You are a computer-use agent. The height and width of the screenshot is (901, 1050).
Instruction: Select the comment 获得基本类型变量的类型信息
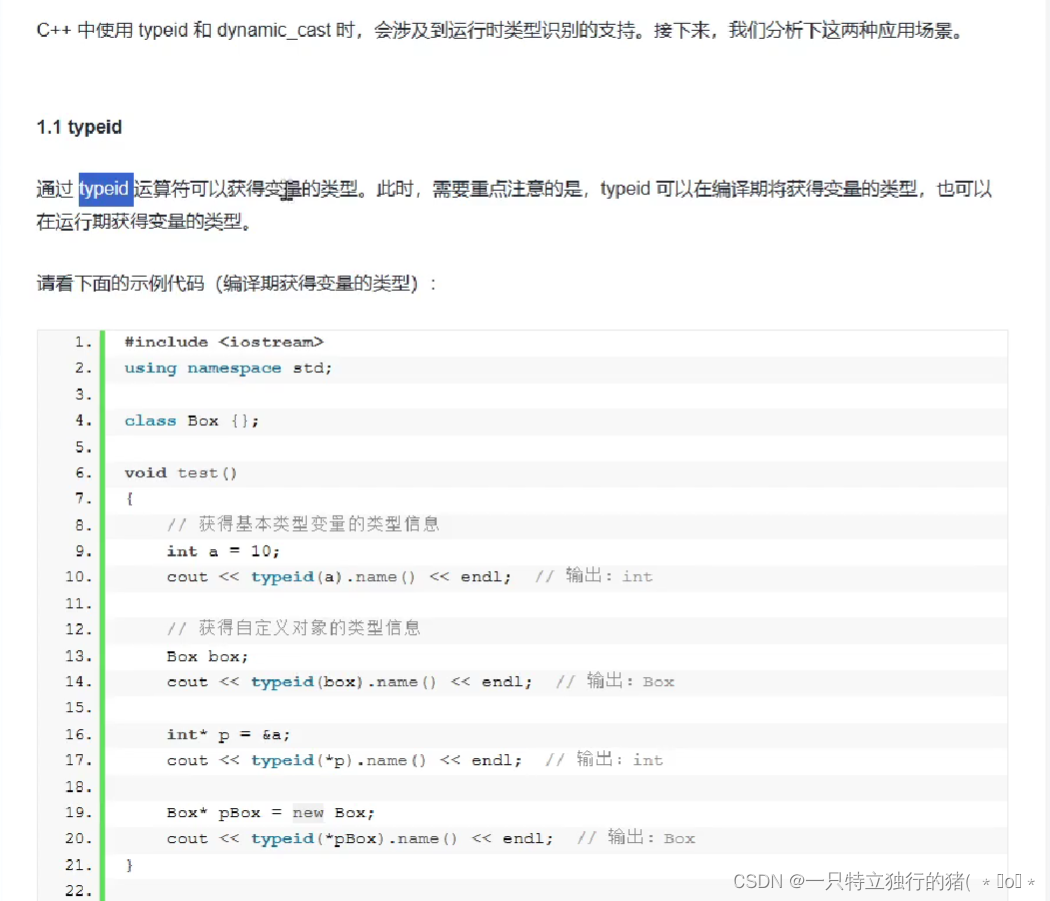(300, 524)
